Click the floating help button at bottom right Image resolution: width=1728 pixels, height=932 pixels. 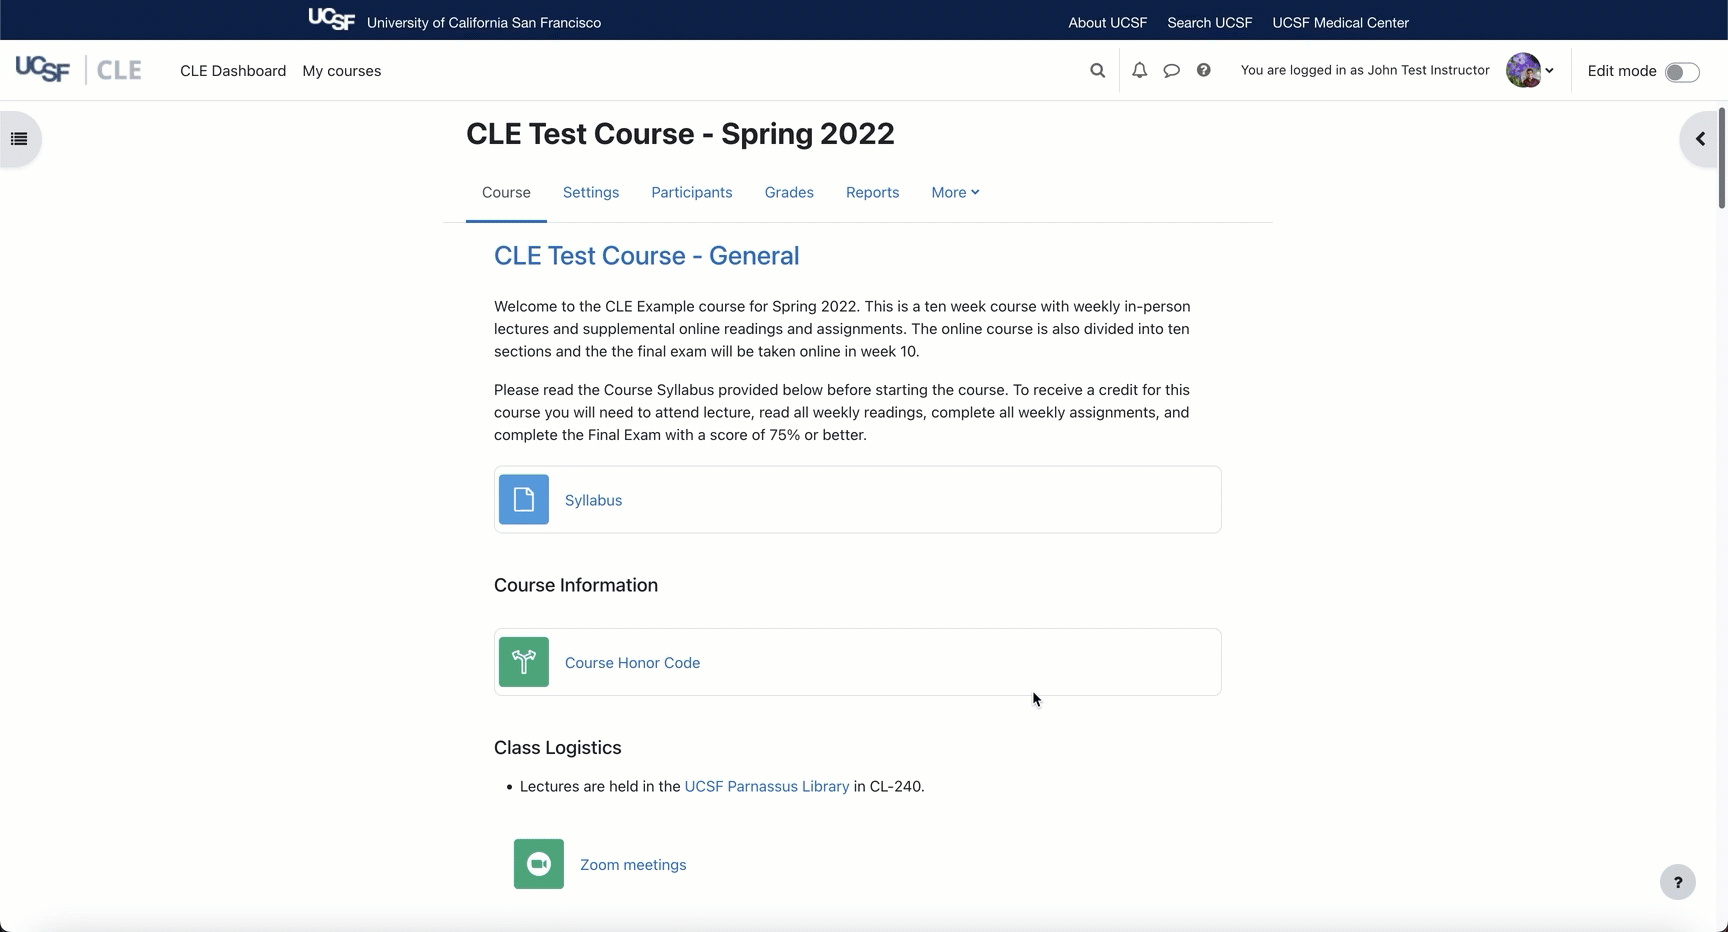pyautogui.click(x=1677, y=882)
